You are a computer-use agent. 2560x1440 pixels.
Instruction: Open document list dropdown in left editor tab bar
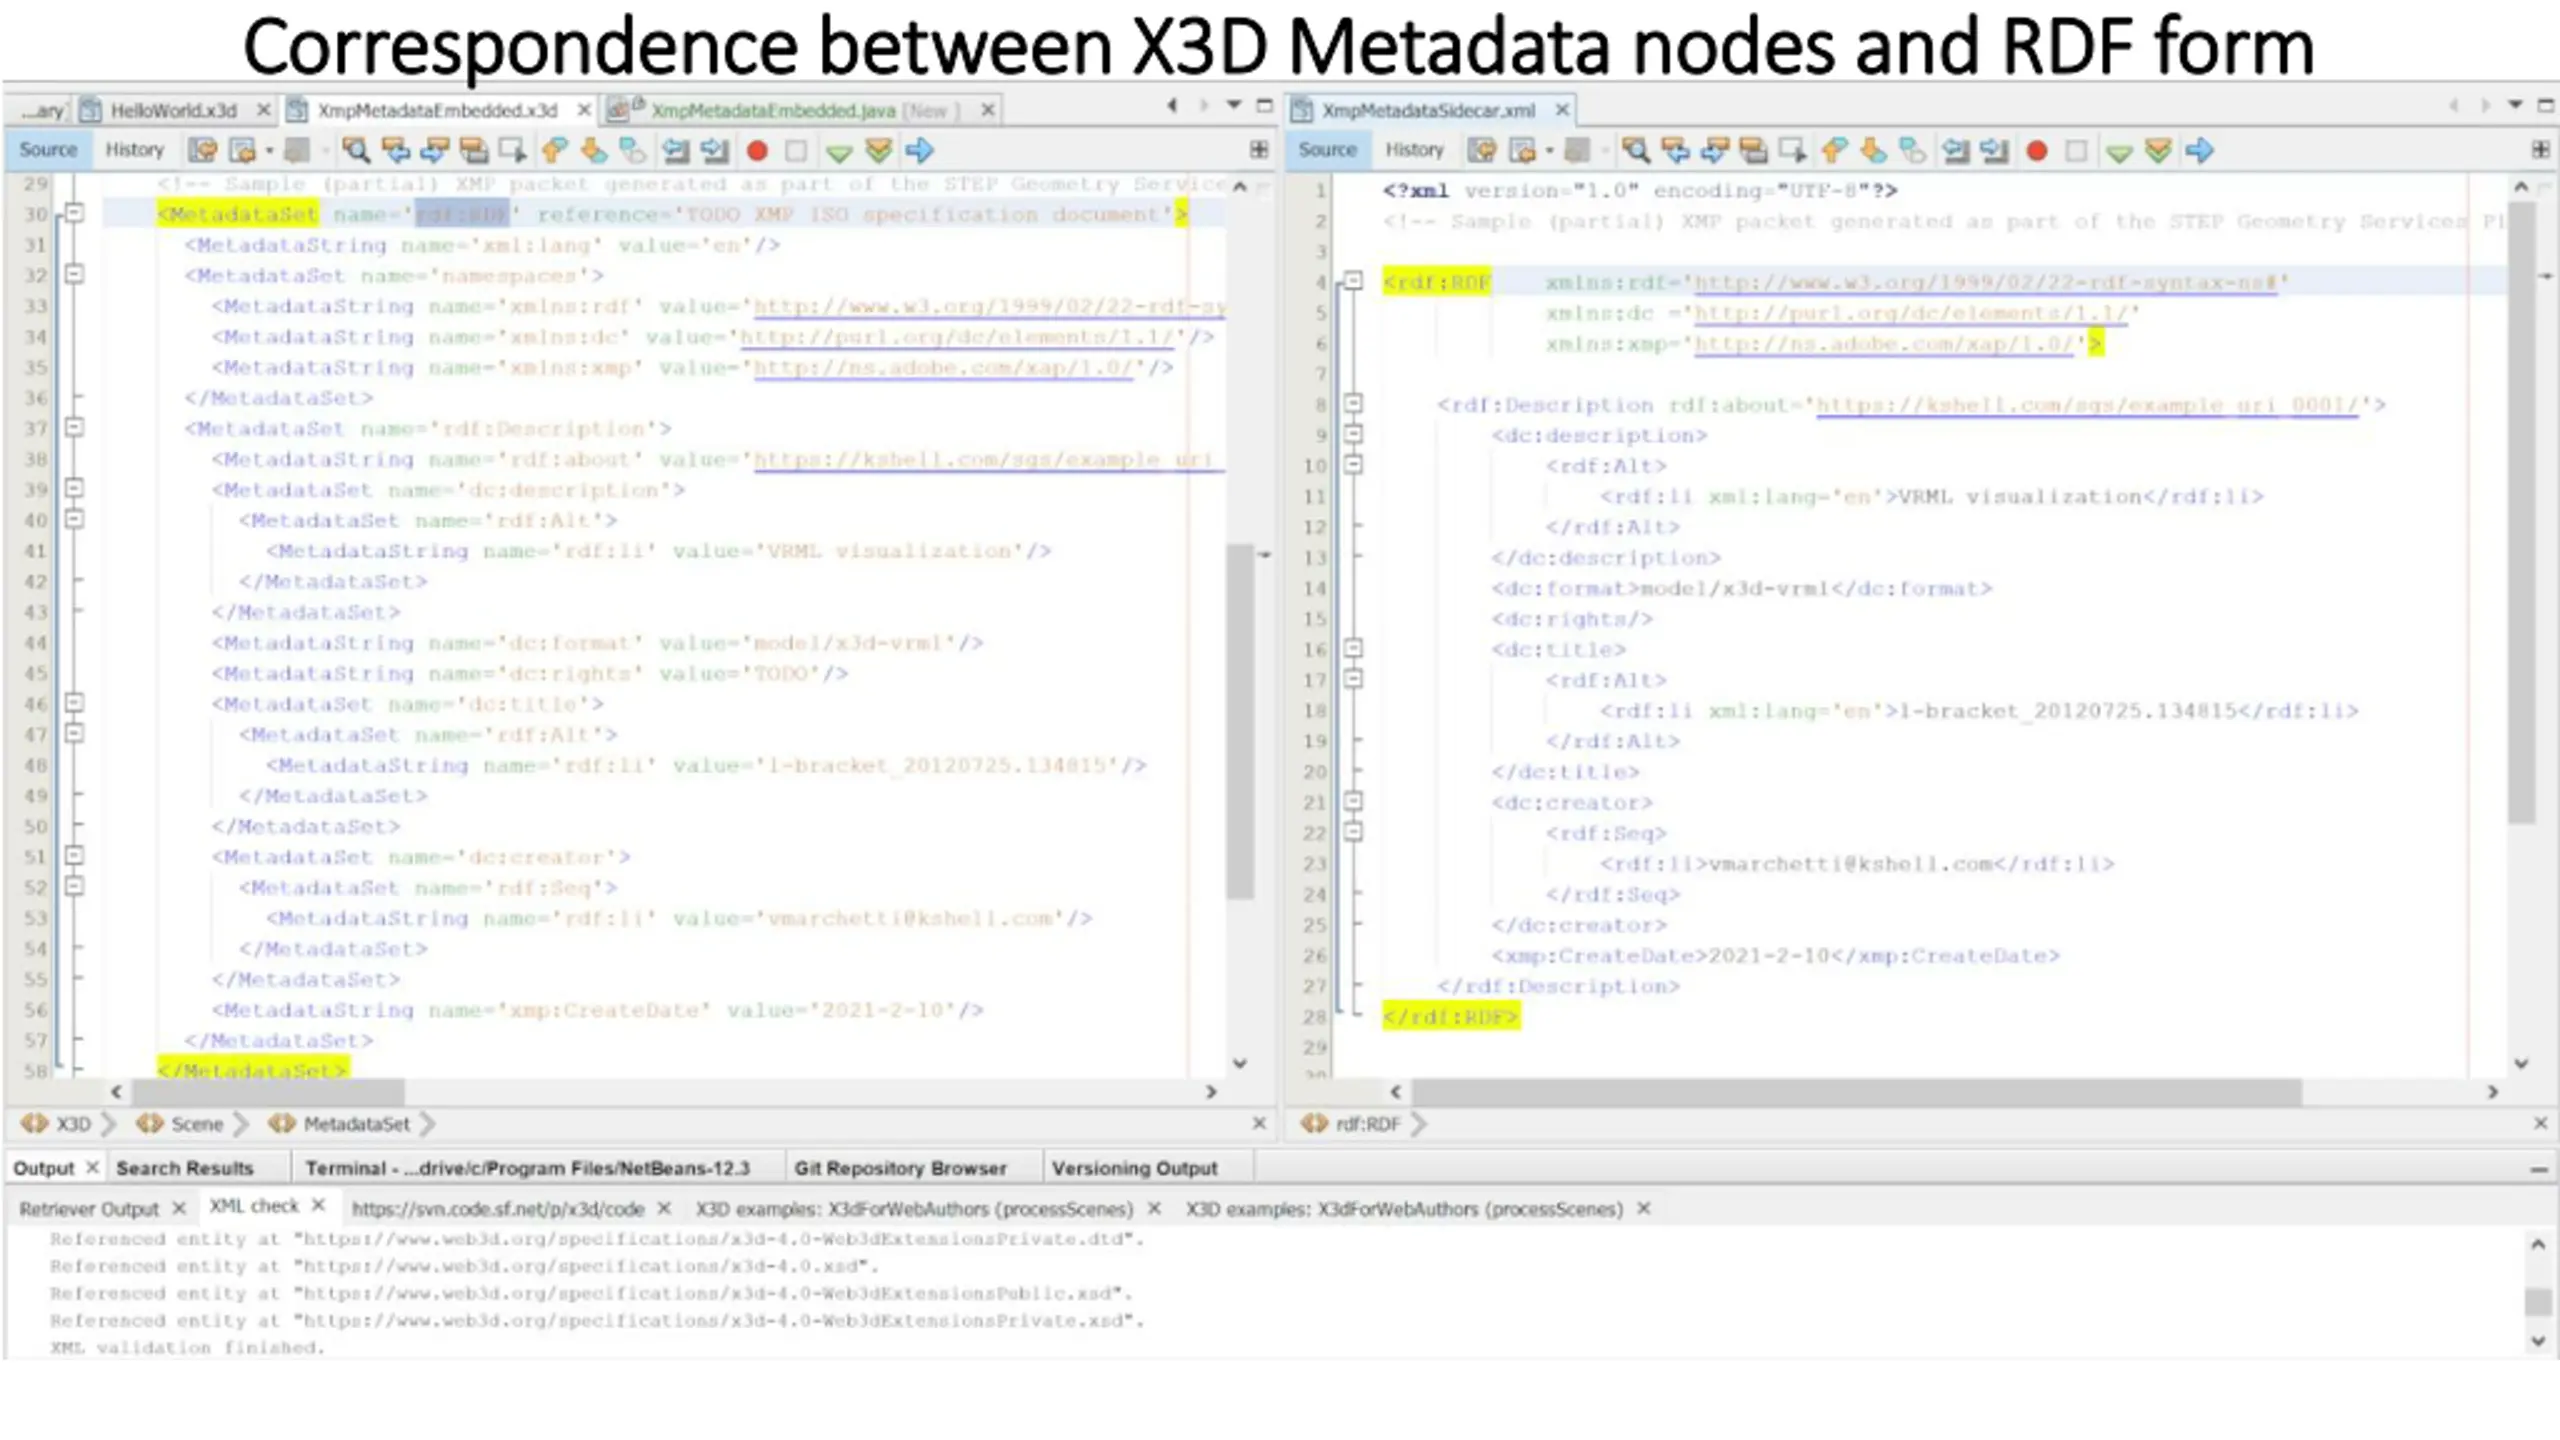click(1234, 105)
